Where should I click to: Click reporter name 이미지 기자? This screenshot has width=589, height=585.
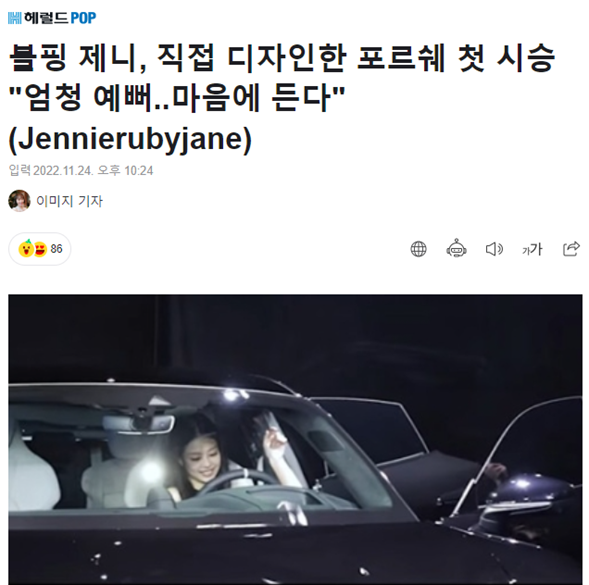[69, 201]
